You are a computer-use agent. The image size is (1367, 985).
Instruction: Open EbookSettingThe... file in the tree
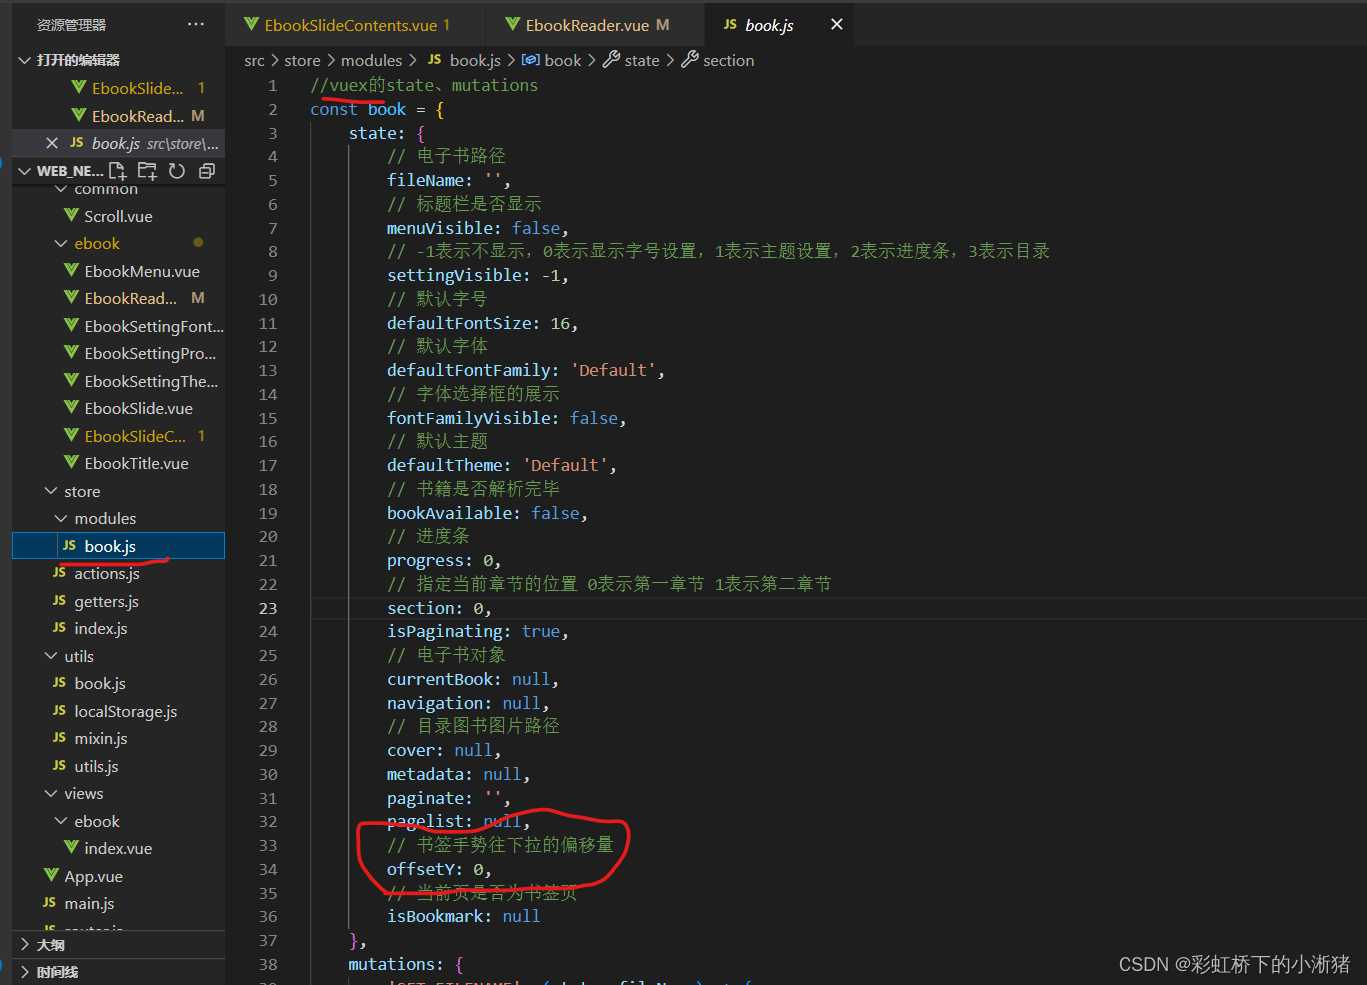tap(118, 381)
